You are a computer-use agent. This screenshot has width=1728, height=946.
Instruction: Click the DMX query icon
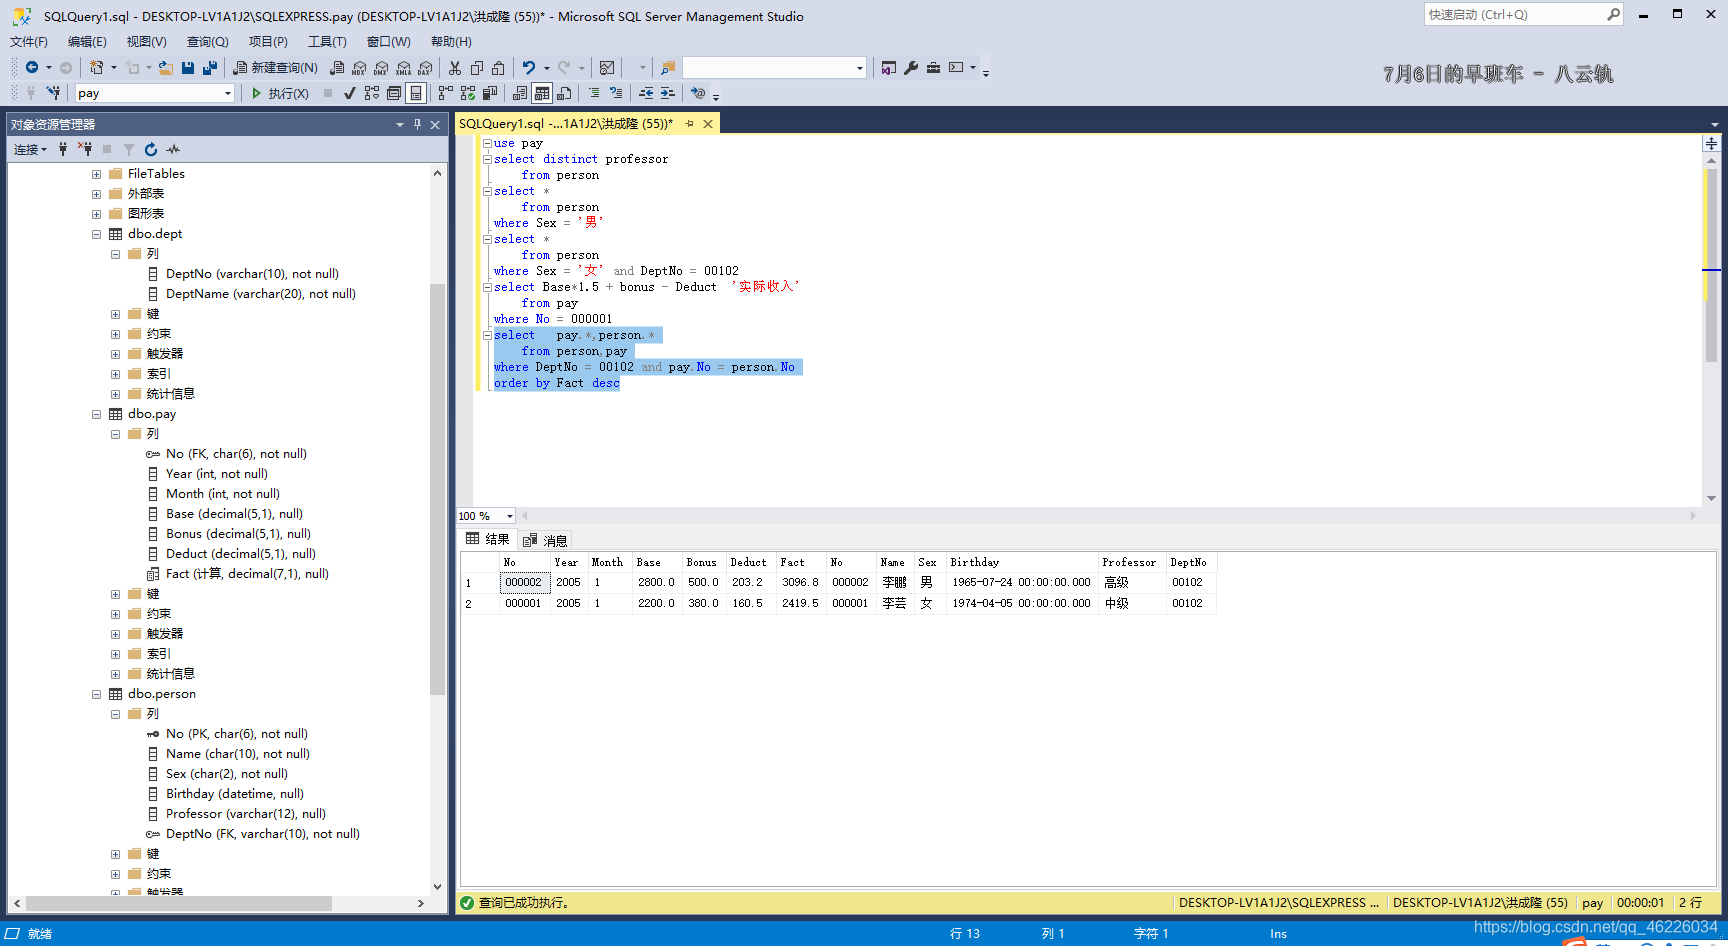point(381,67)
